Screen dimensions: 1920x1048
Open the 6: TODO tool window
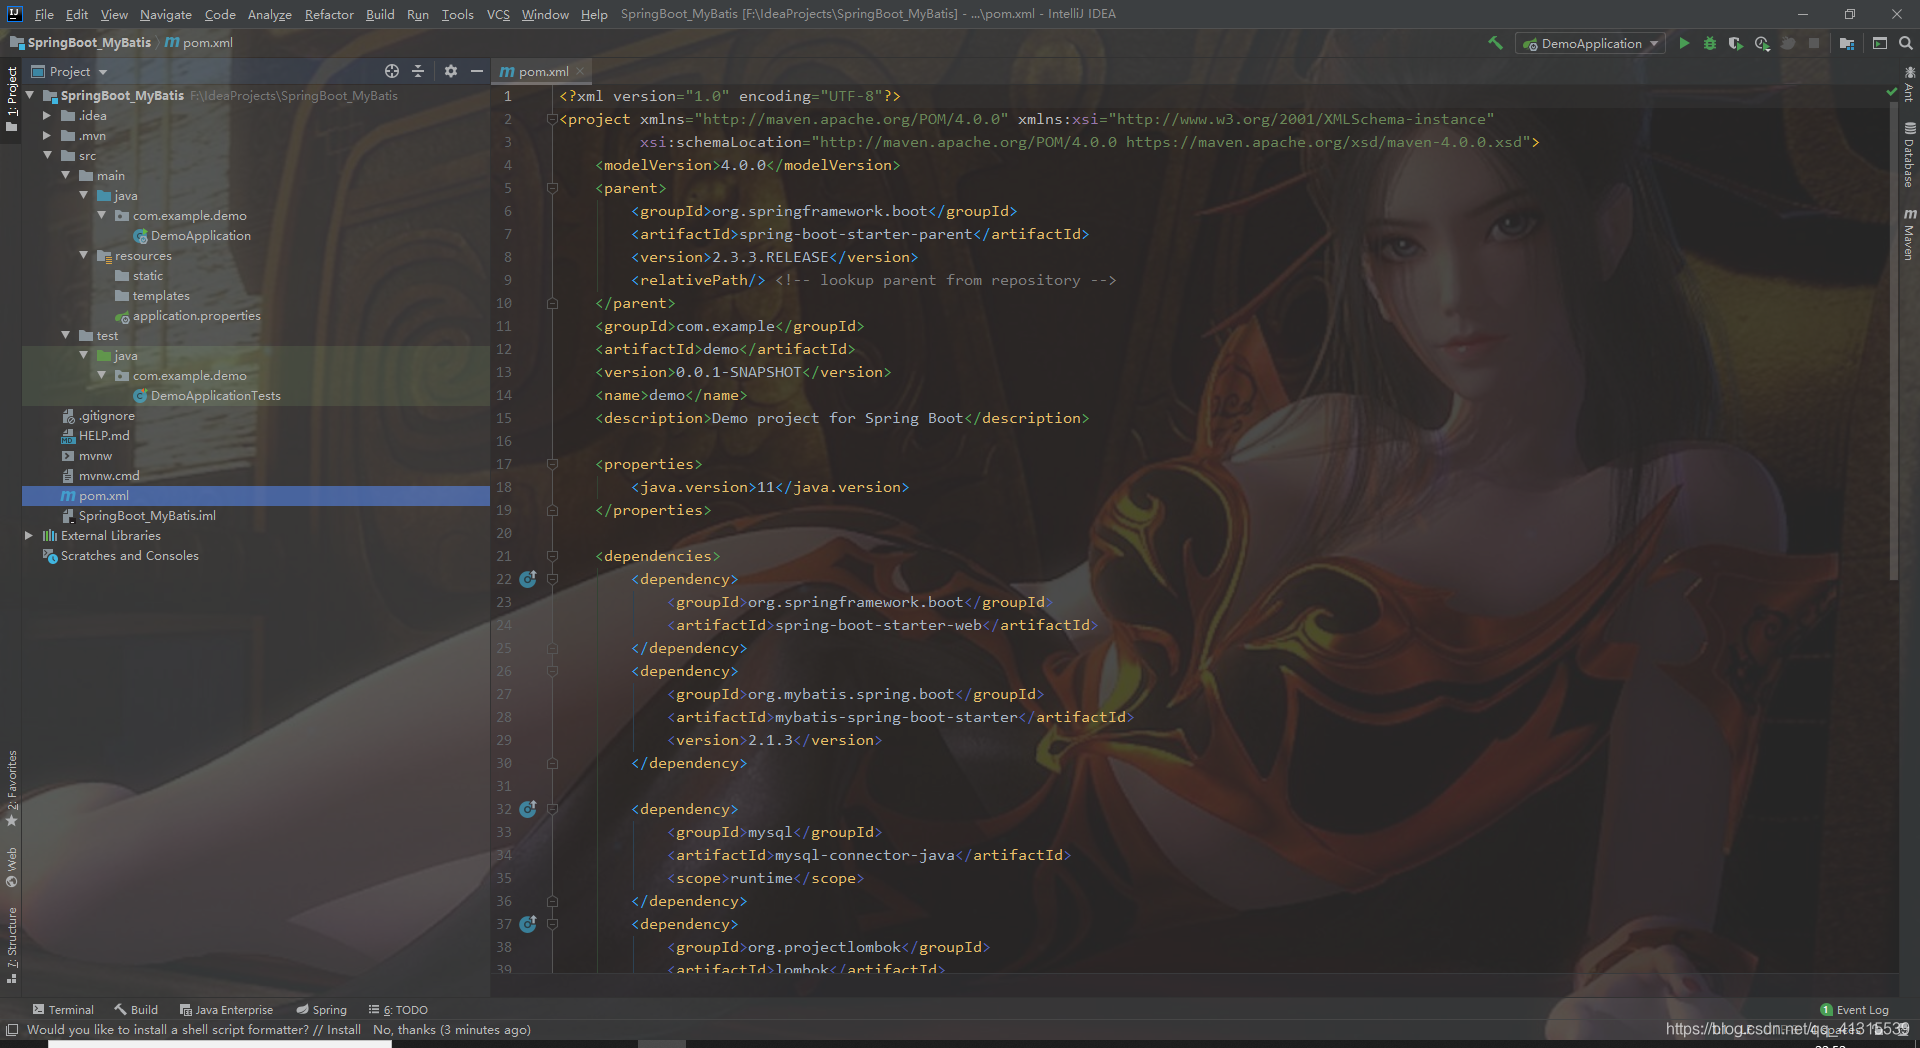click(398, 1010)
